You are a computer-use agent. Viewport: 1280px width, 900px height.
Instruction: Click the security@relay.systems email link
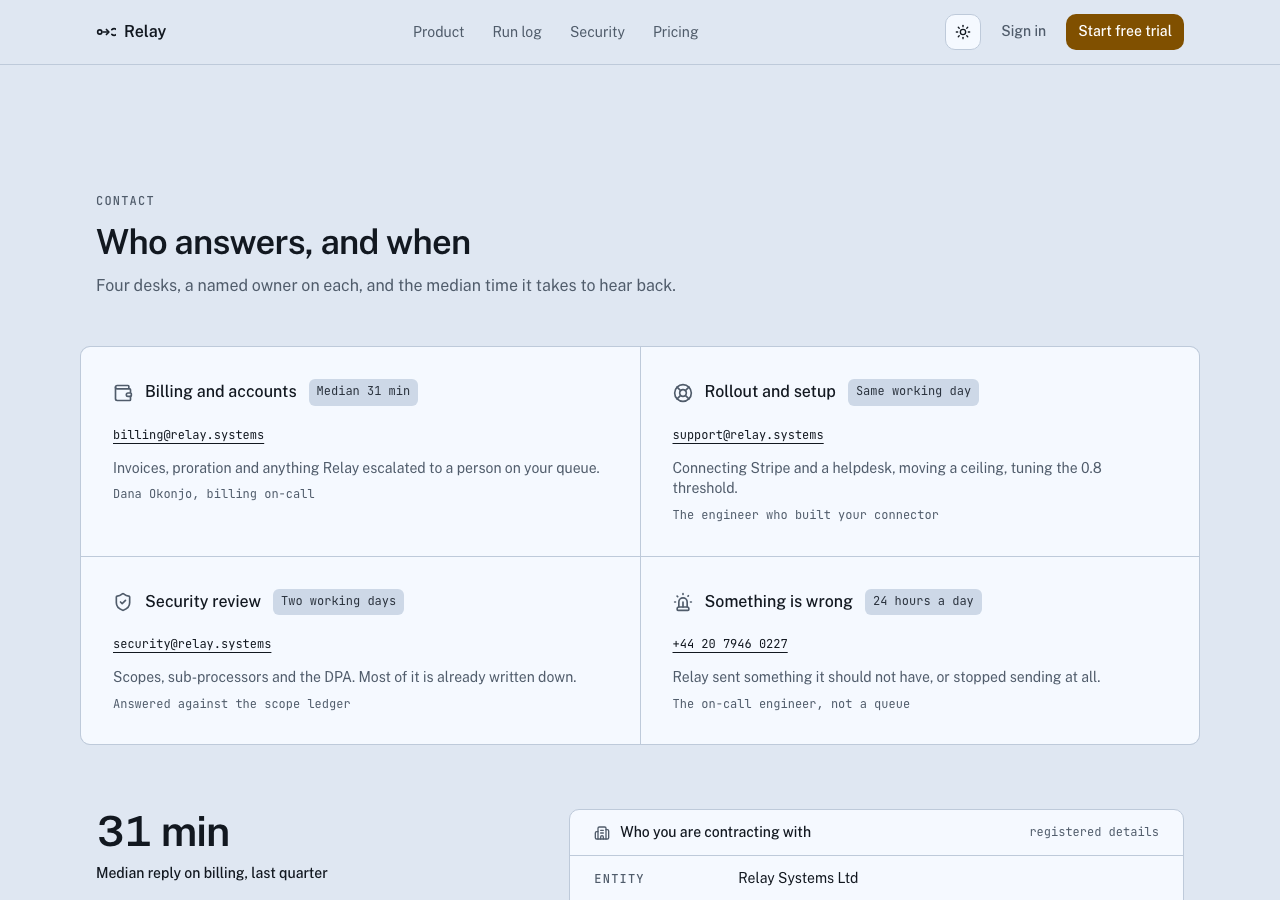click(x=192, y=644)
